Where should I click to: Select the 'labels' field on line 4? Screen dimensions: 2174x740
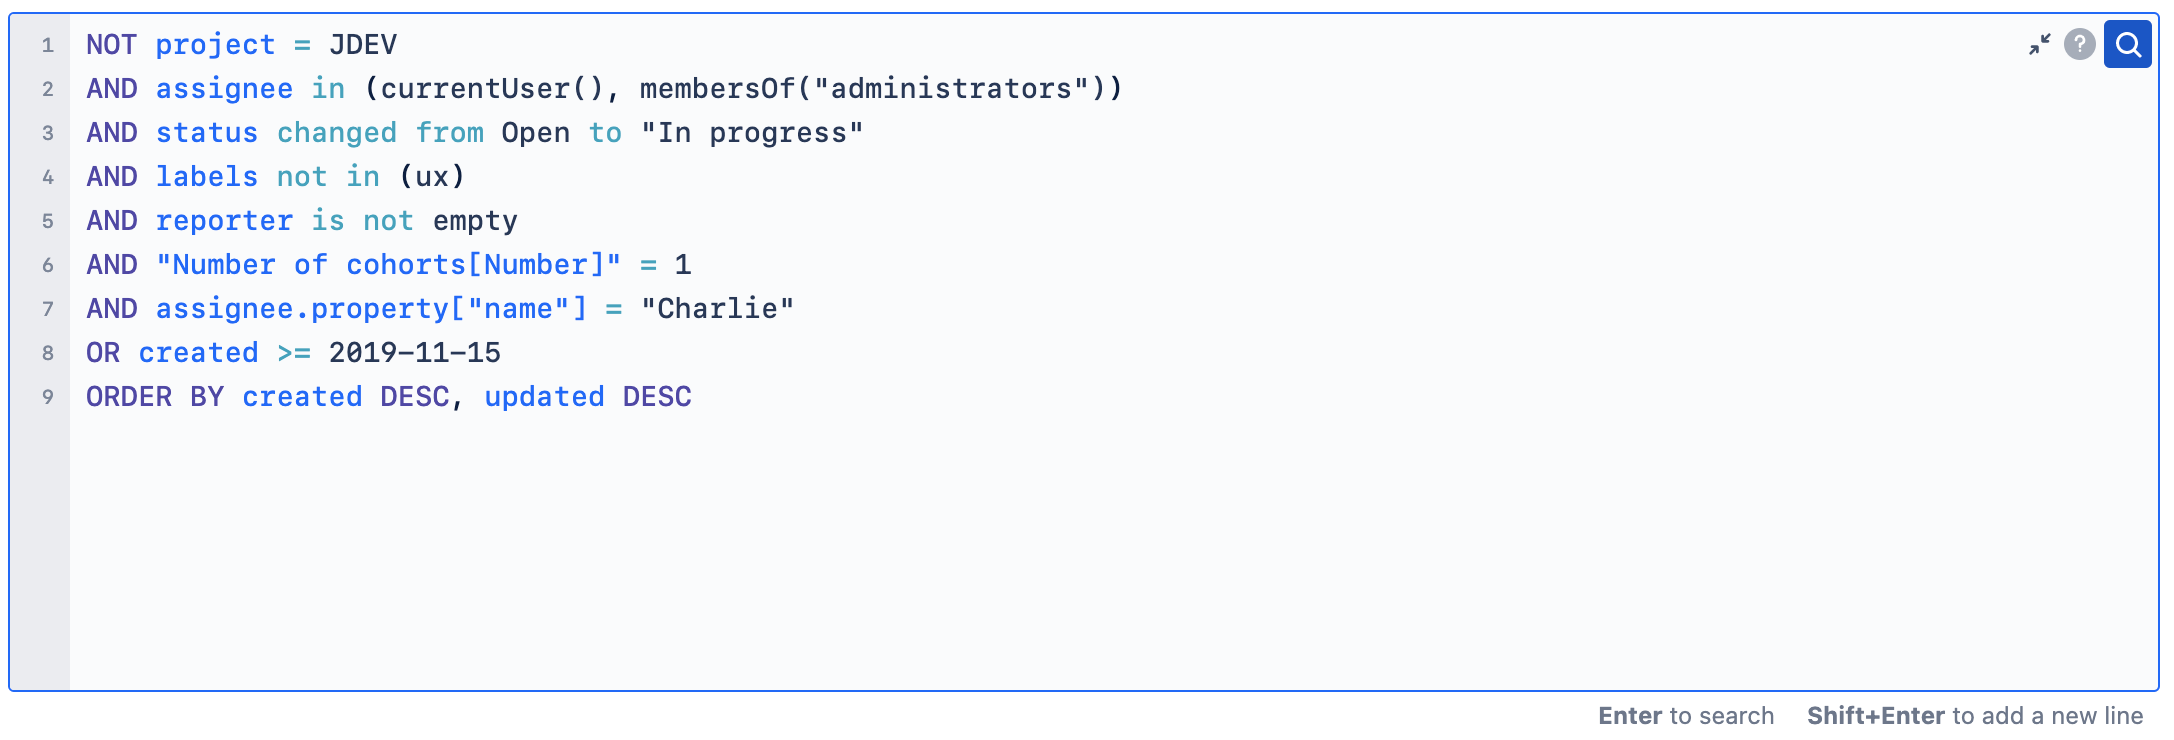(x=208, y=176)
